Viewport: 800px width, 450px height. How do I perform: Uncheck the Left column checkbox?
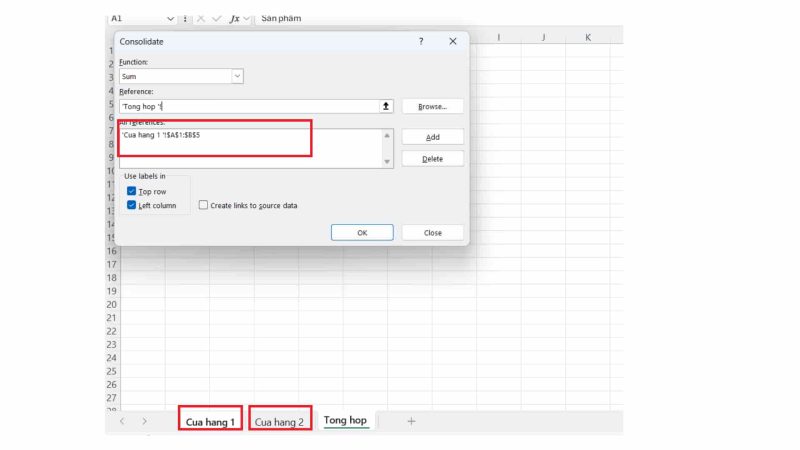pos(131,205)
